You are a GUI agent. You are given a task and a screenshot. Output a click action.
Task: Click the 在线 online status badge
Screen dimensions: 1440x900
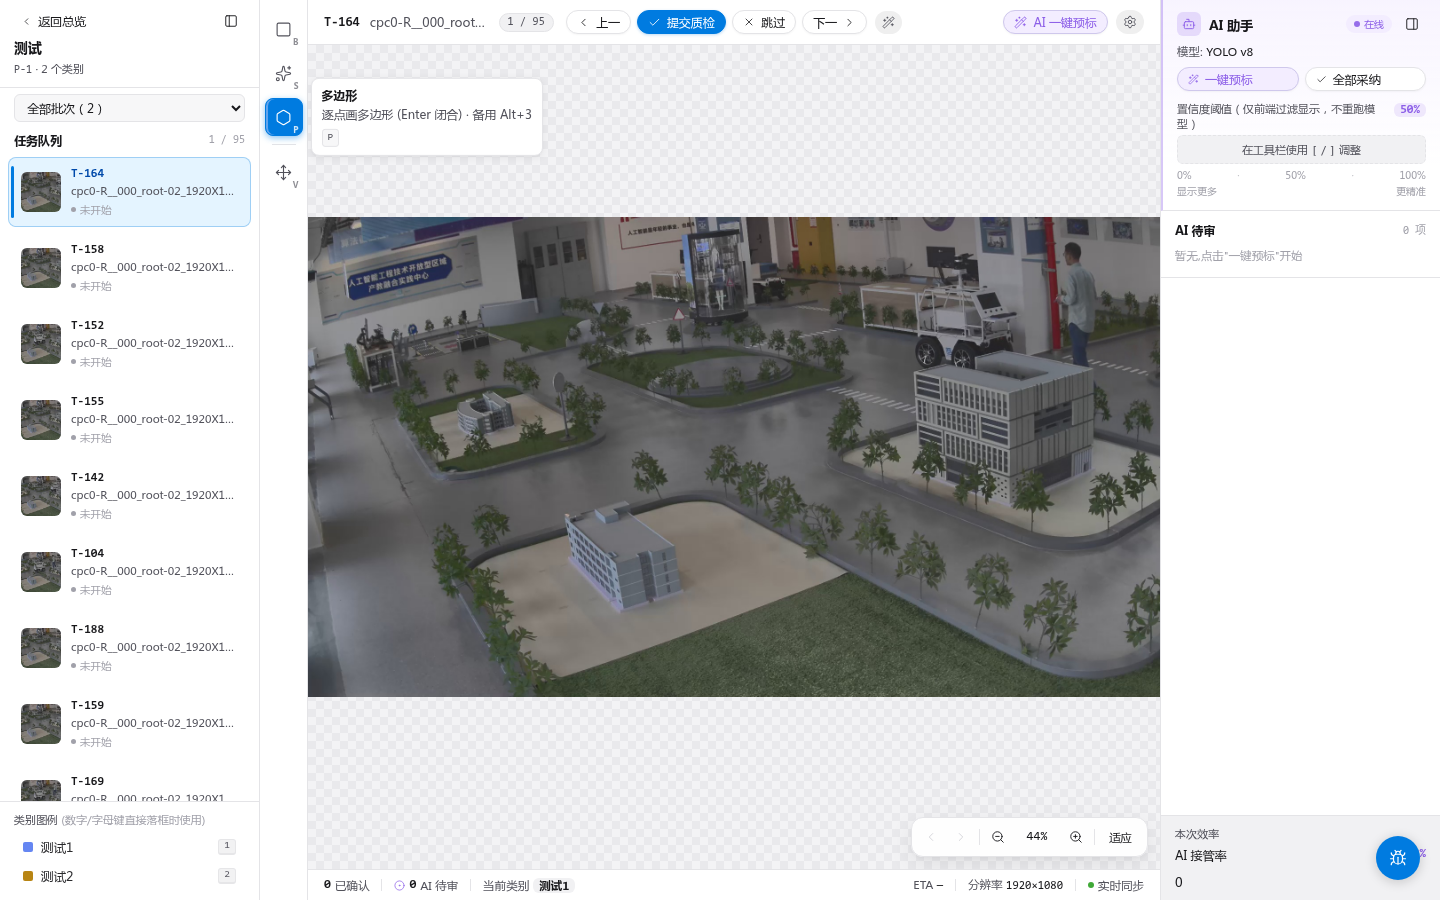[x=1369, y=24]
